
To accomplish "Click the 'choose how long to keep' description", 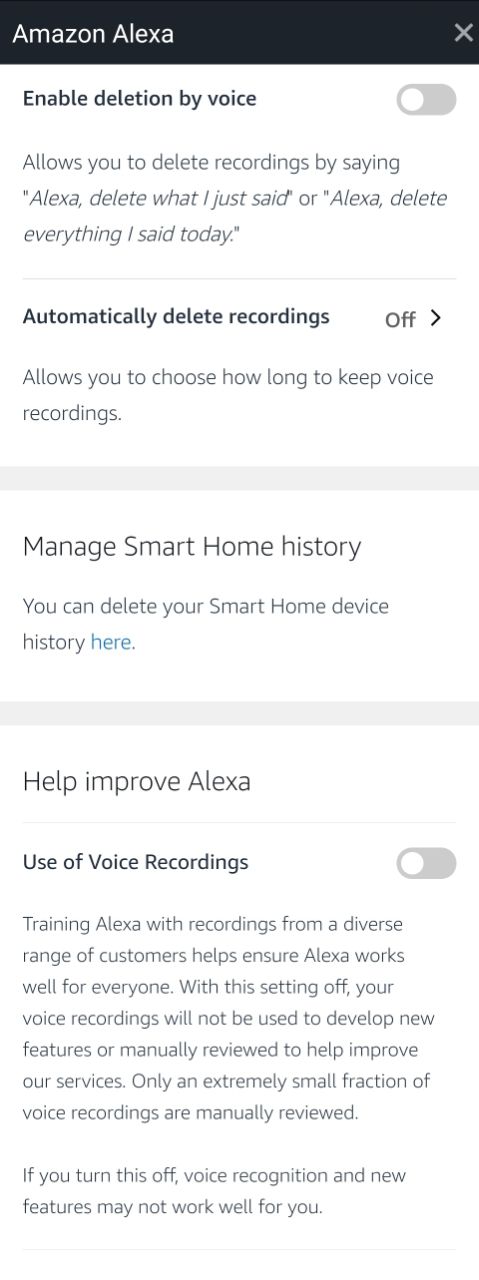I will (x=227, y=395).
